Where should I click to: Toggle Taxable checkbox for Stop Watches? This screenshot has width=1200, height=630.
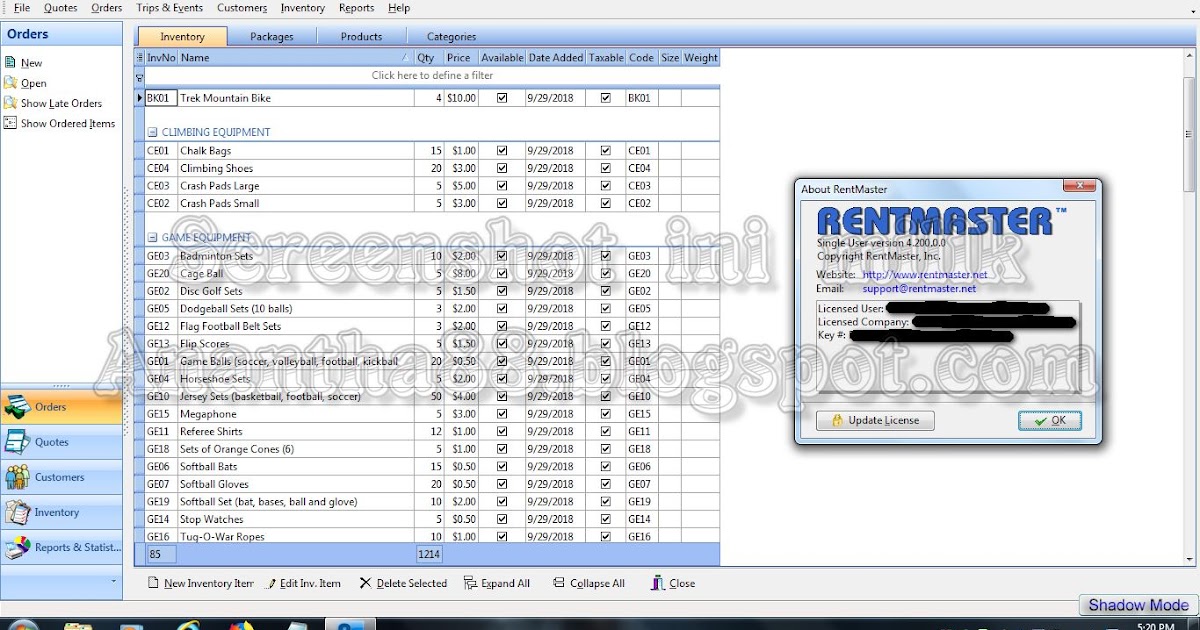coord(605,519)
